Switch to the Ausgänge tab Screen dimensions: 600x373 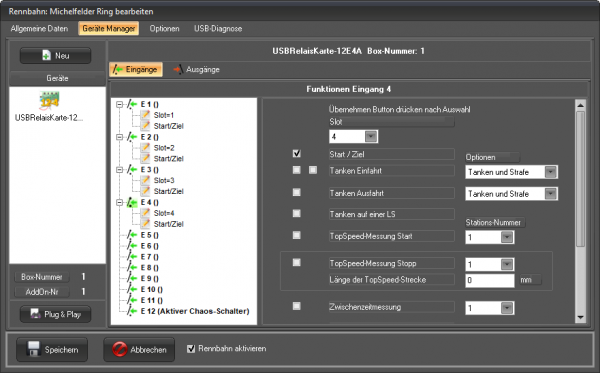[197, 70]
